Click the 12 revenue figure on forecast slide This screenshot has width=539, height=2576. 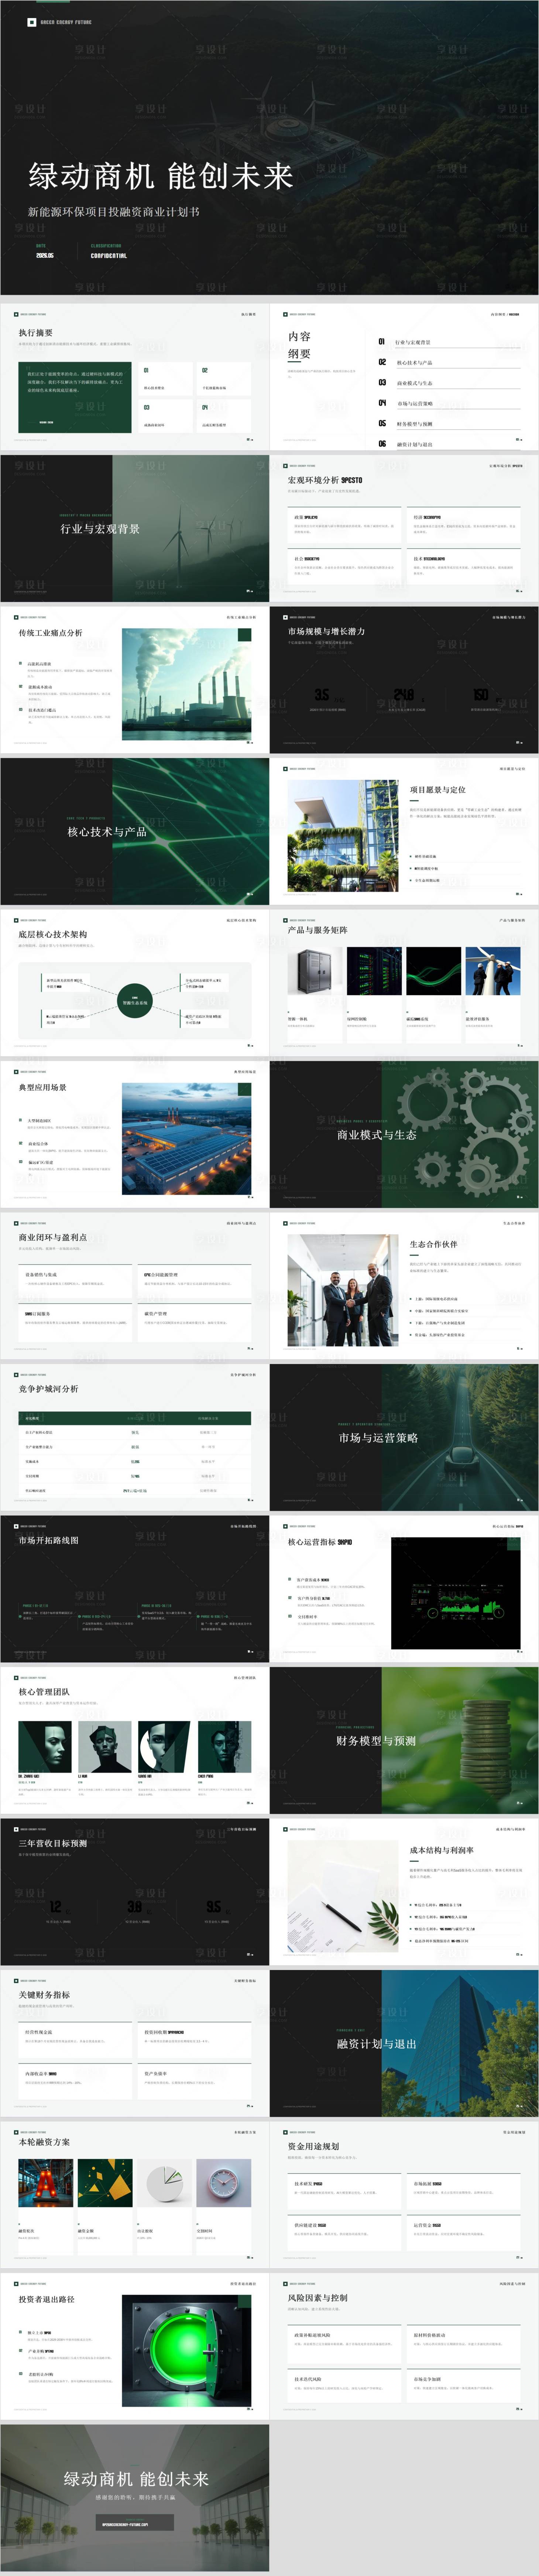56,1906
